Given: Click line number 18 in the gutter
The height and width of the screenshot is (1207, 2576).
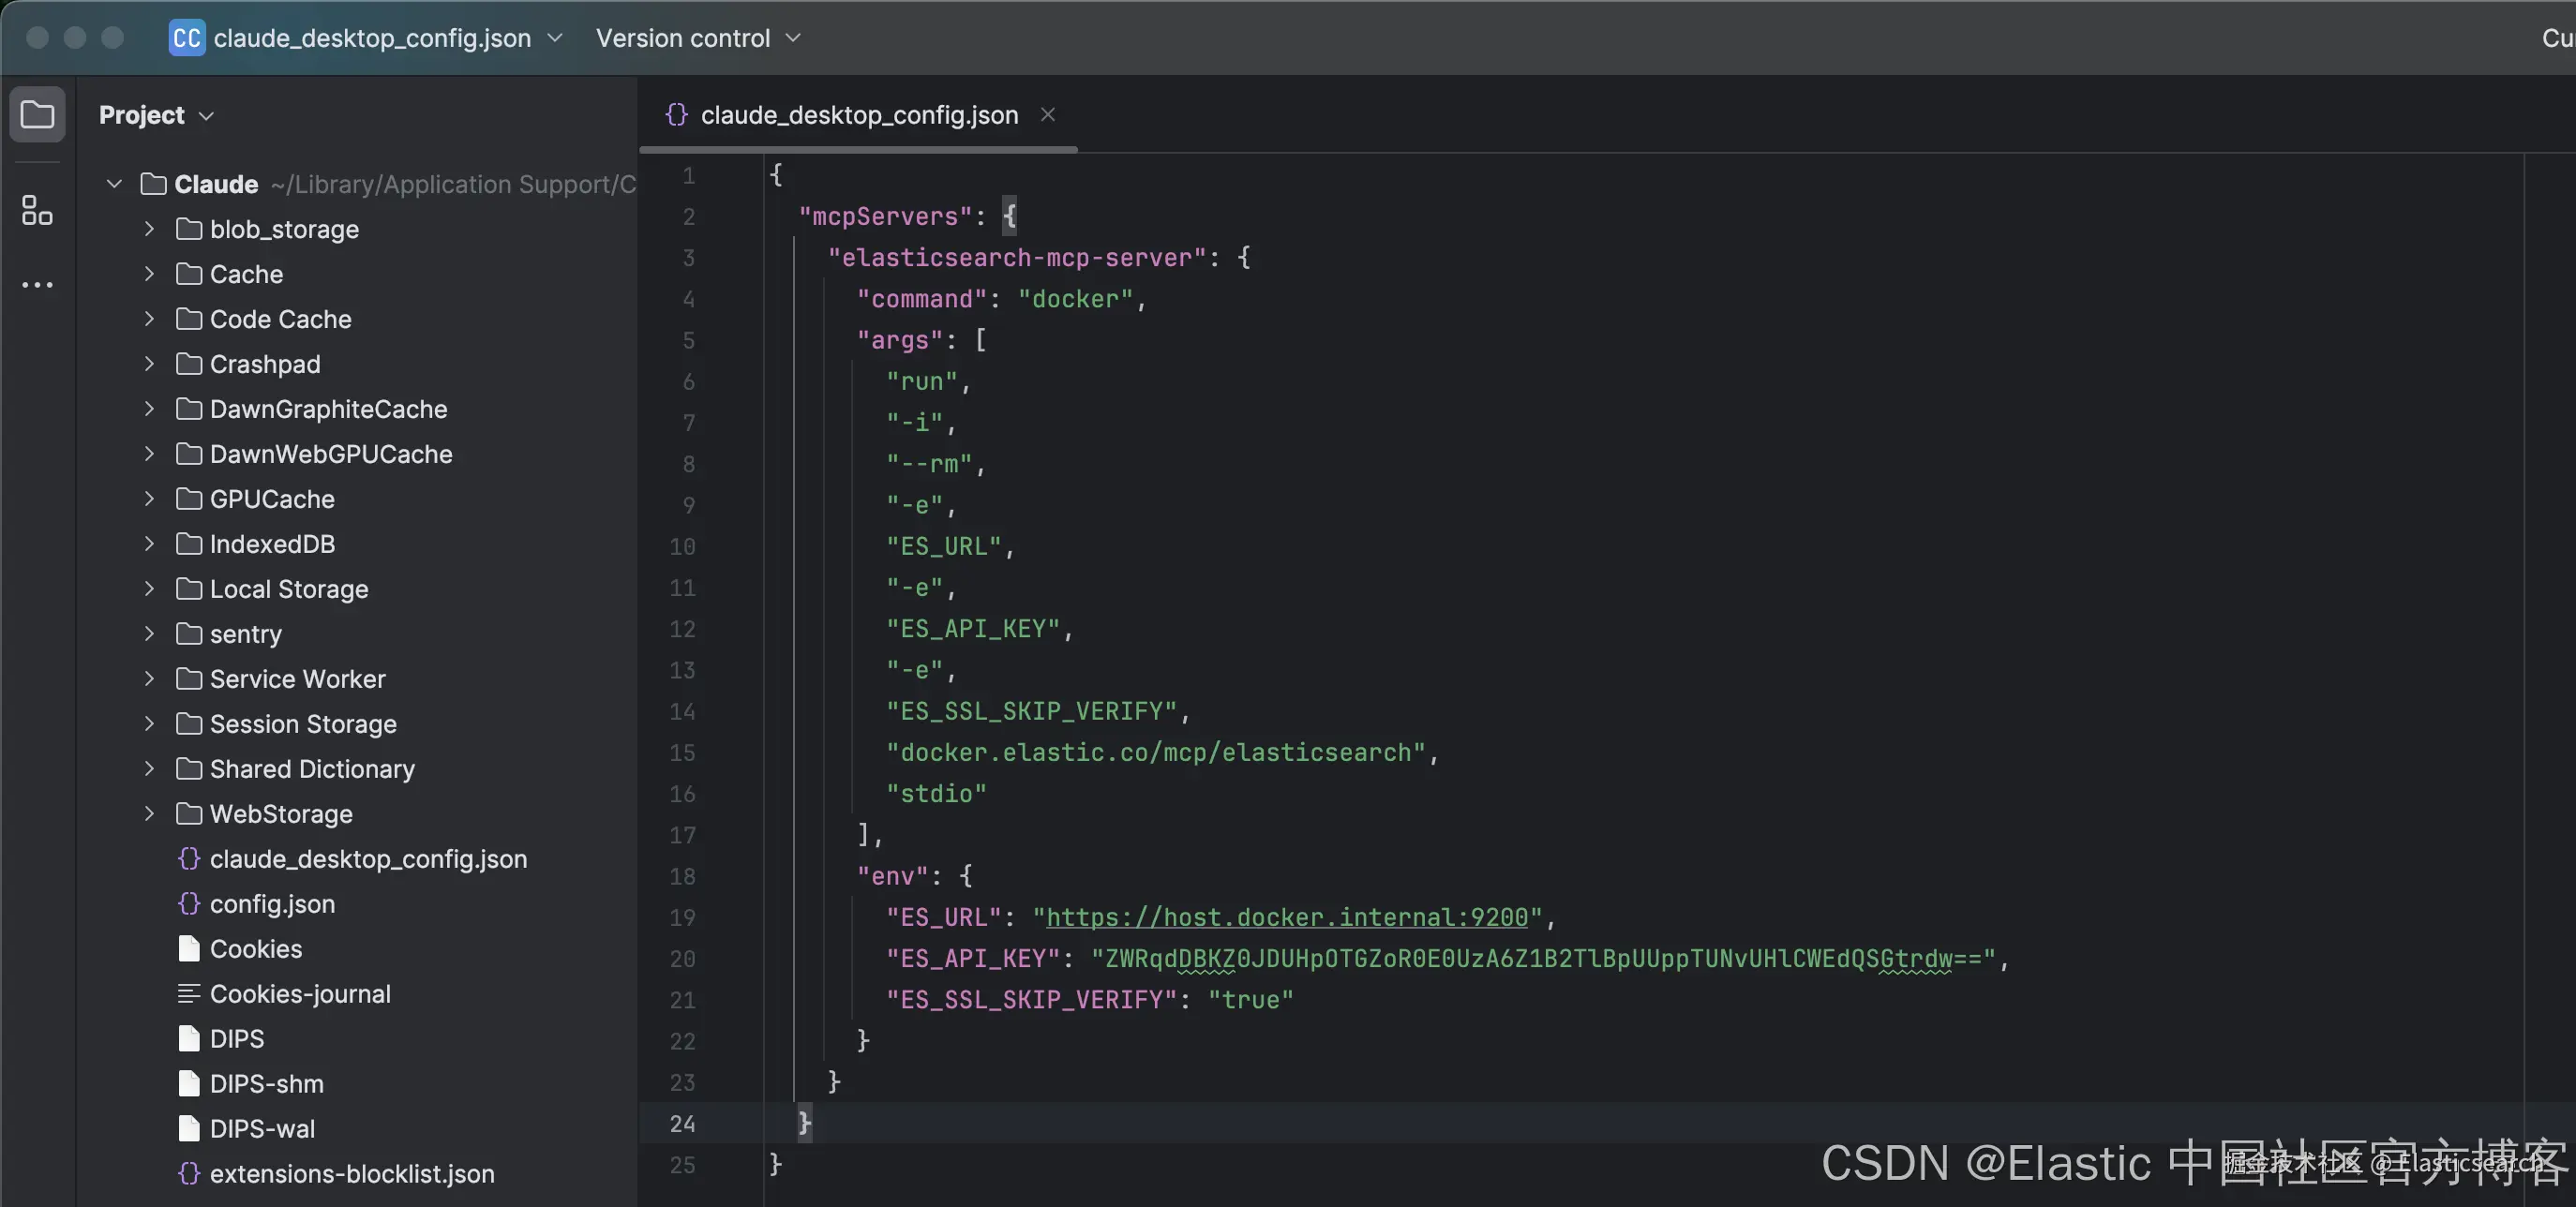Looking at the screenshot, I should click(682, 877).
